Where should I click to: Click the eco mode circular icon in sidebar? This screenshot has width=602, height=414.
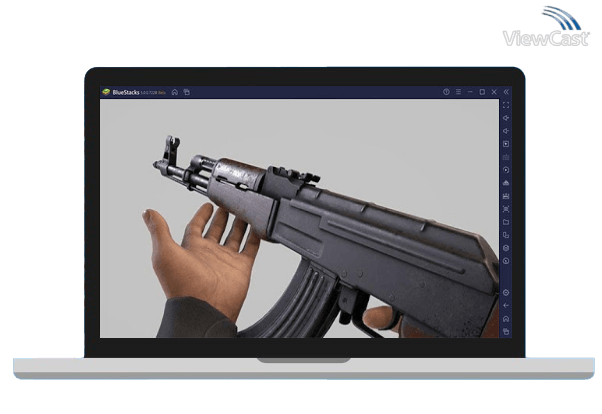coord(506,261)
